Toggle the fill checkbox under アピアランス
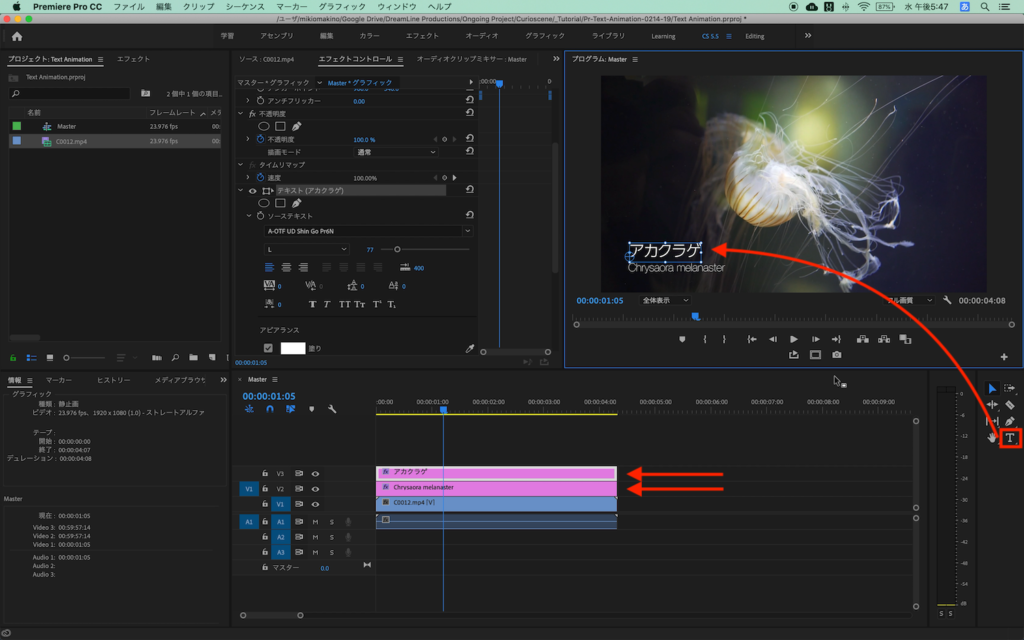The width and height of the screenshot is (1024, 640). 268,348
